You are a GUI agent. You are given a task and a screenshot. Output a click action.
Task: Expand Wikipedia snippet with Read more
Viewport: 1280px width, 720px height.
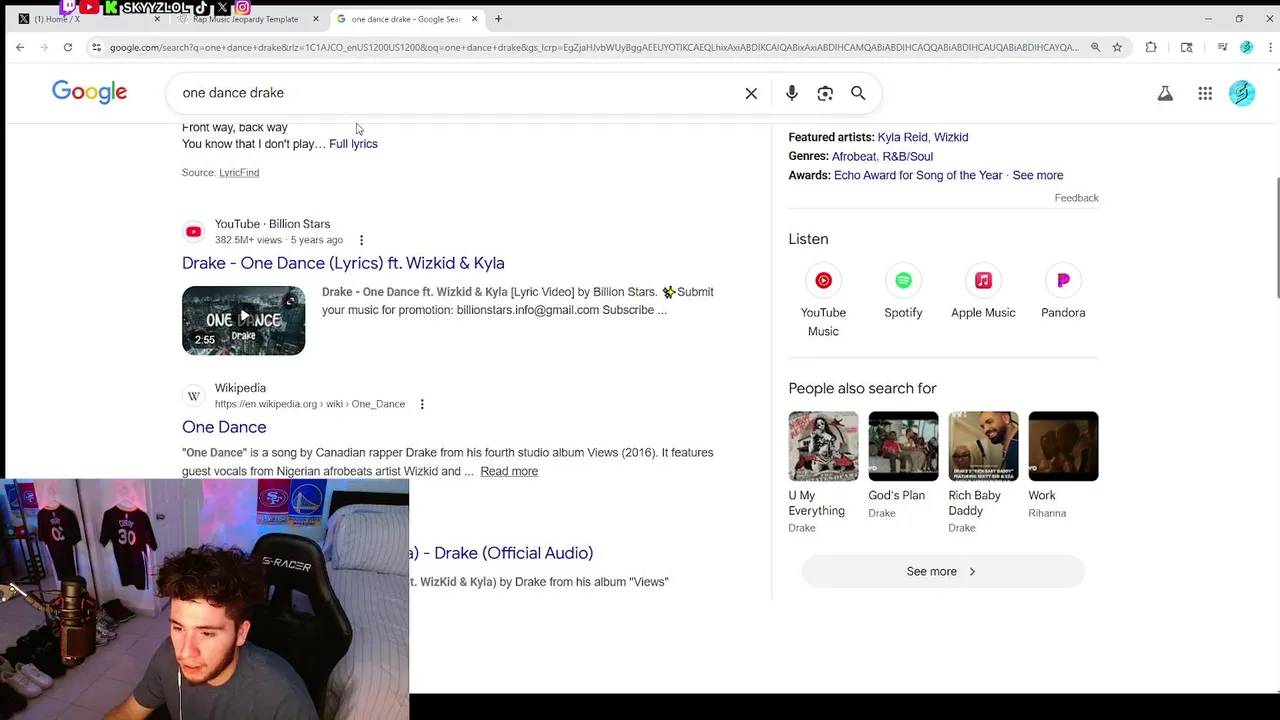tap(509, 471)
